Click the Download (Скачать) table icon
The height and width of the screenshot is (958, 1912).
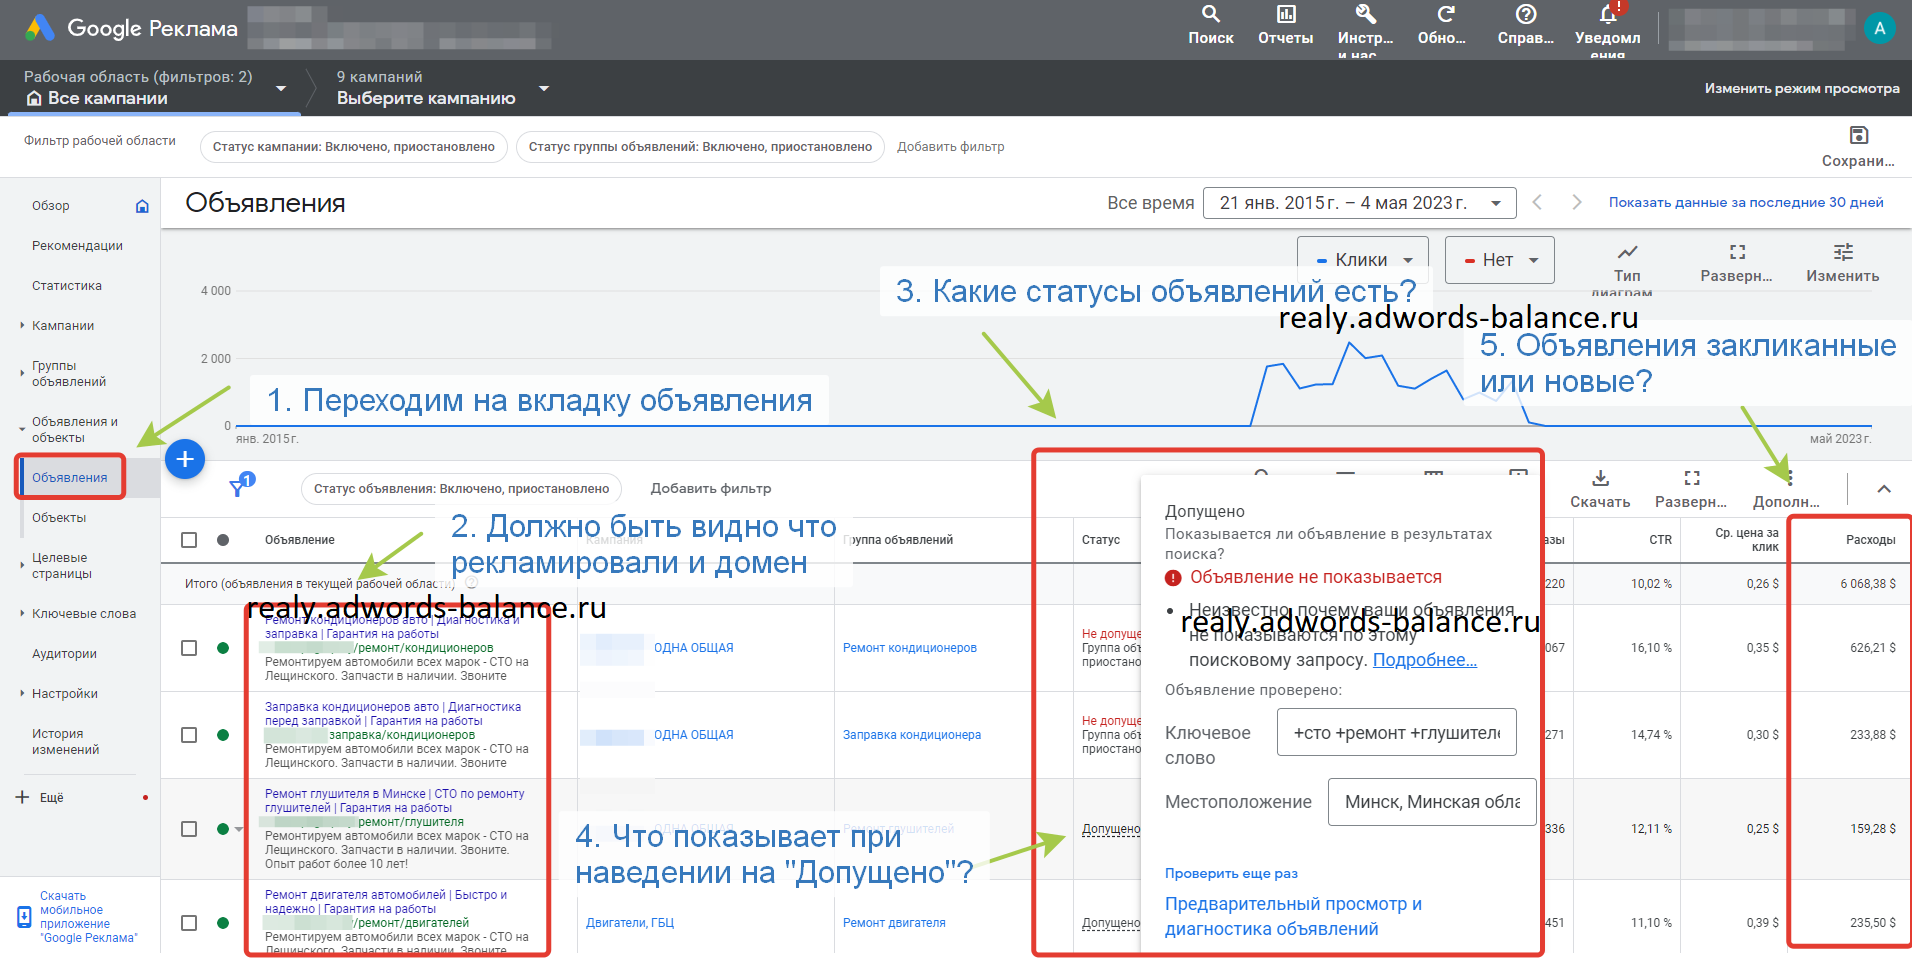coord(1600,479)
